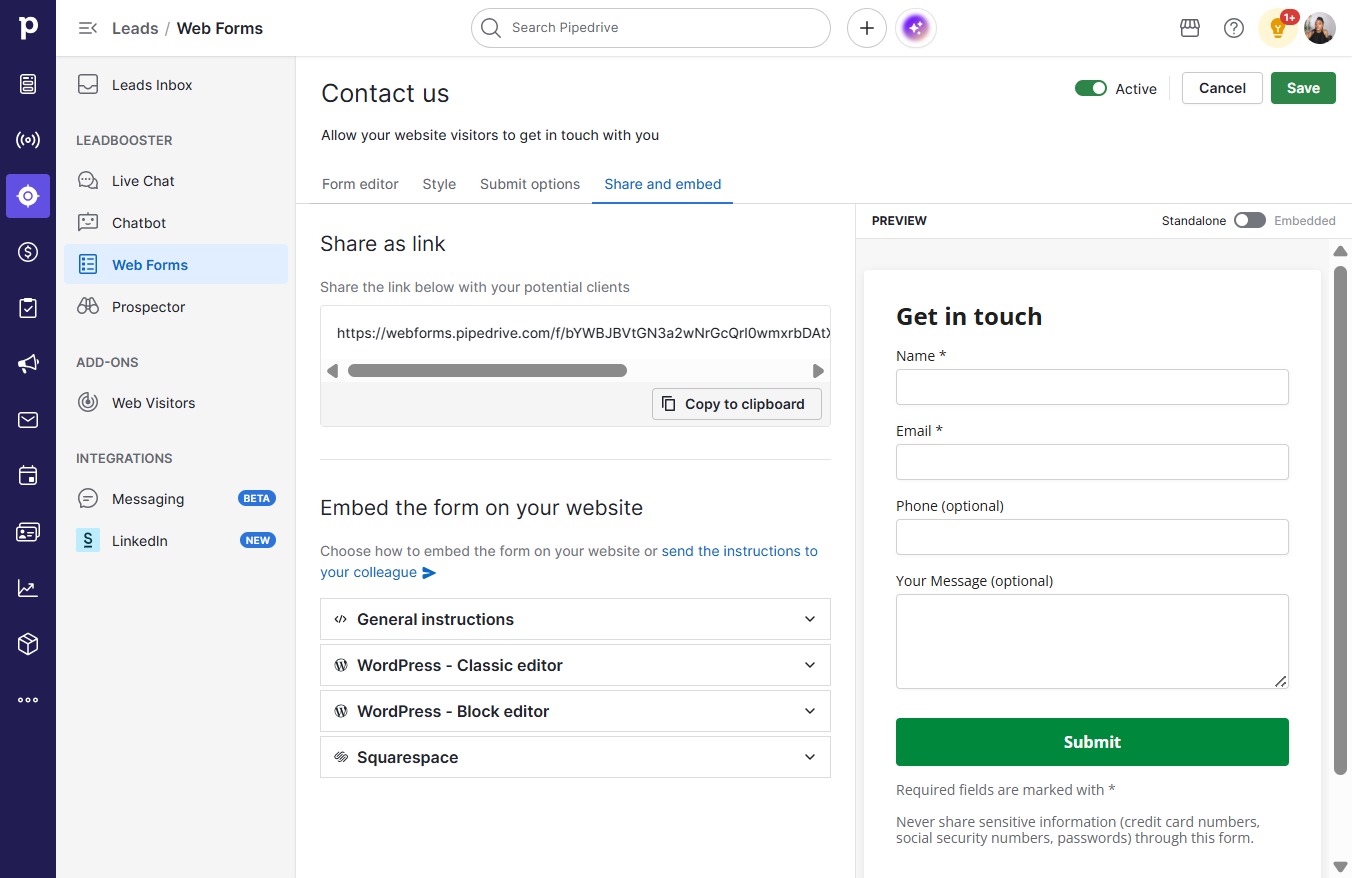Click the Leads breadcrumb link
Viewport: 1352px width, 878px height.
click(135, 28)
